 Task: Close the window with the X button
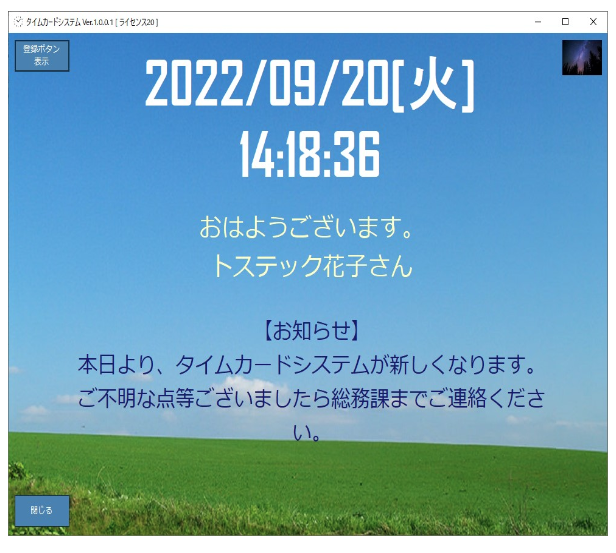coord(592,21)
